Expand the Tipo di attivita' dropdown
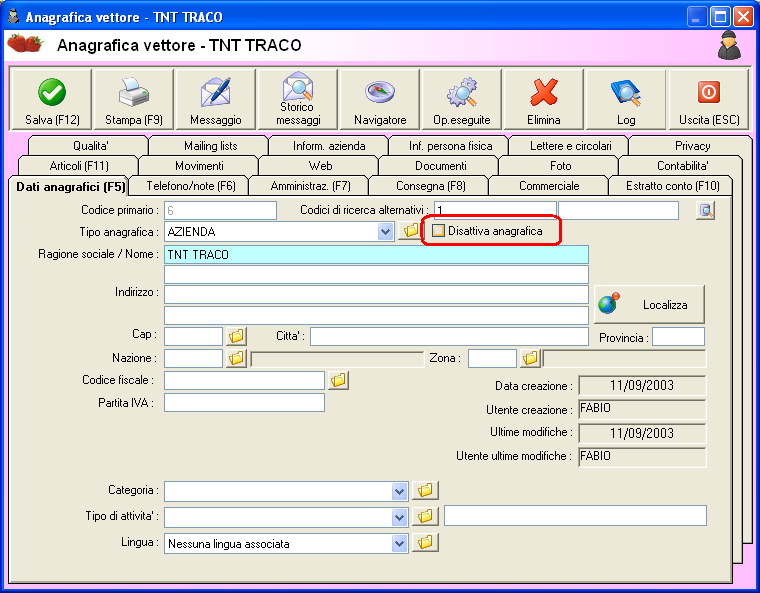 tap(399, 517)
